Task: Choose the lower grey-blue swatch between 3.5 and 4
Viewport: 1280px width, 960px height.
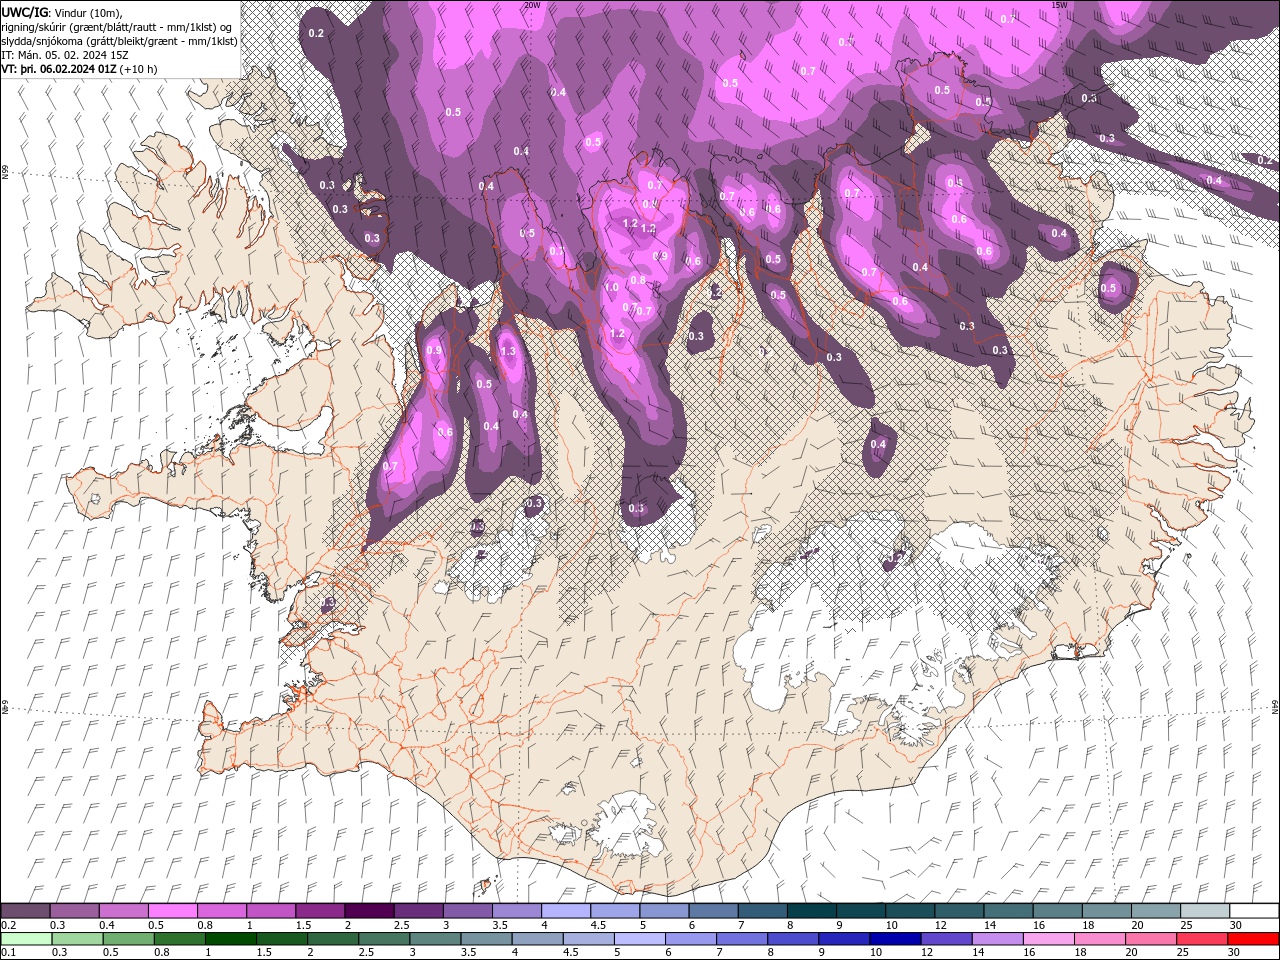Action: pyautogui.click(x=486, y=939)
